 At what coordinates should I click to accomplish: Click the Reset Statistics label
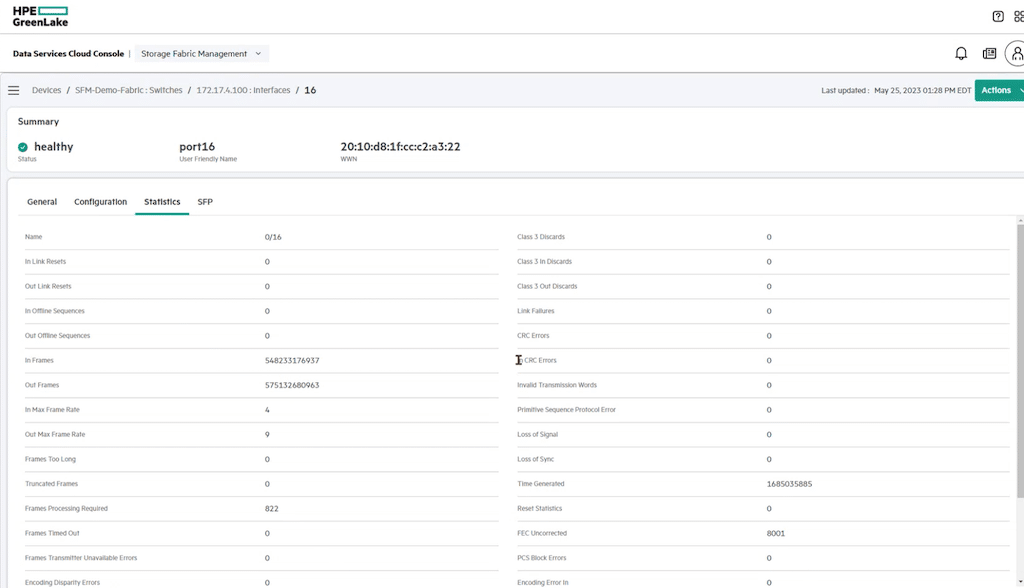click(539, 509)
